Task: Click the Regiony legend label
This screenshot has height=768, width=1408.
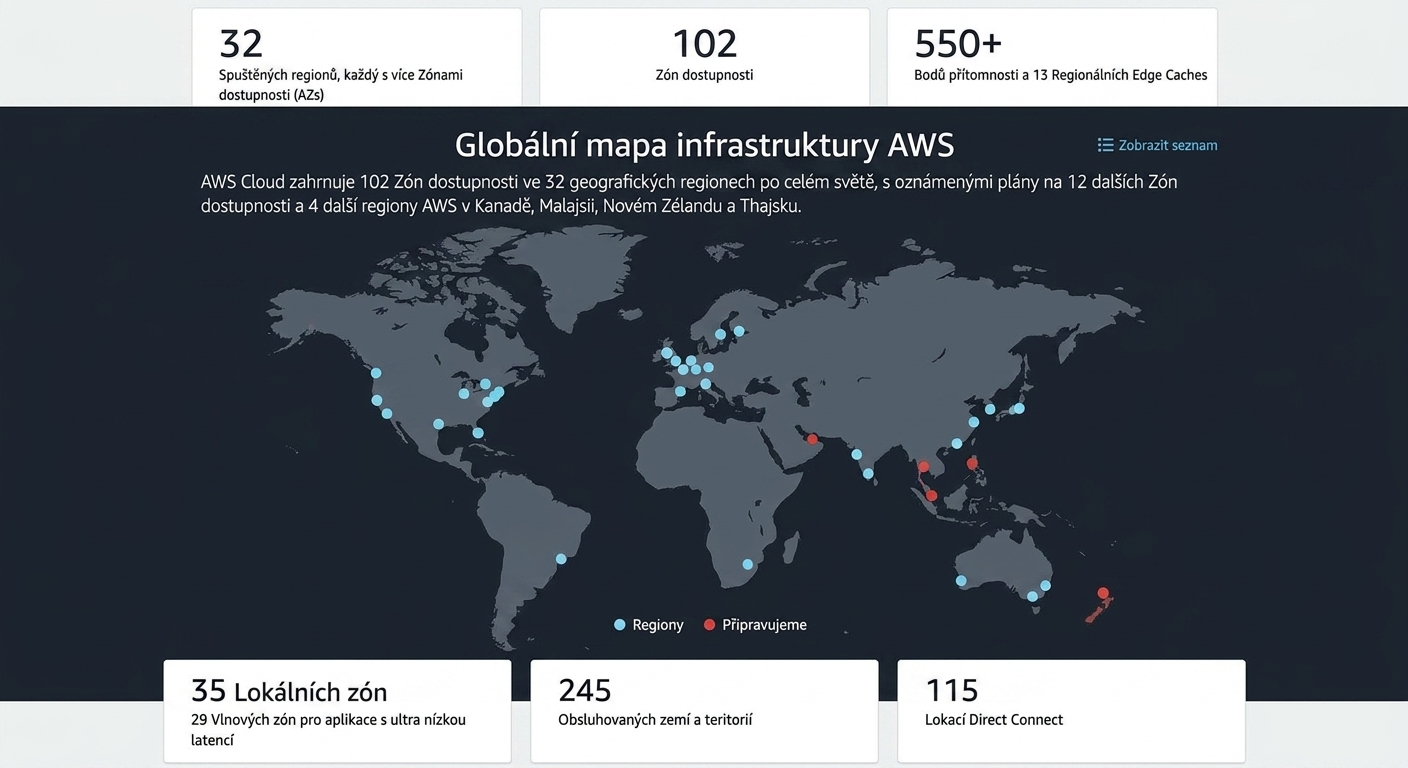Action: click(658, 625)
